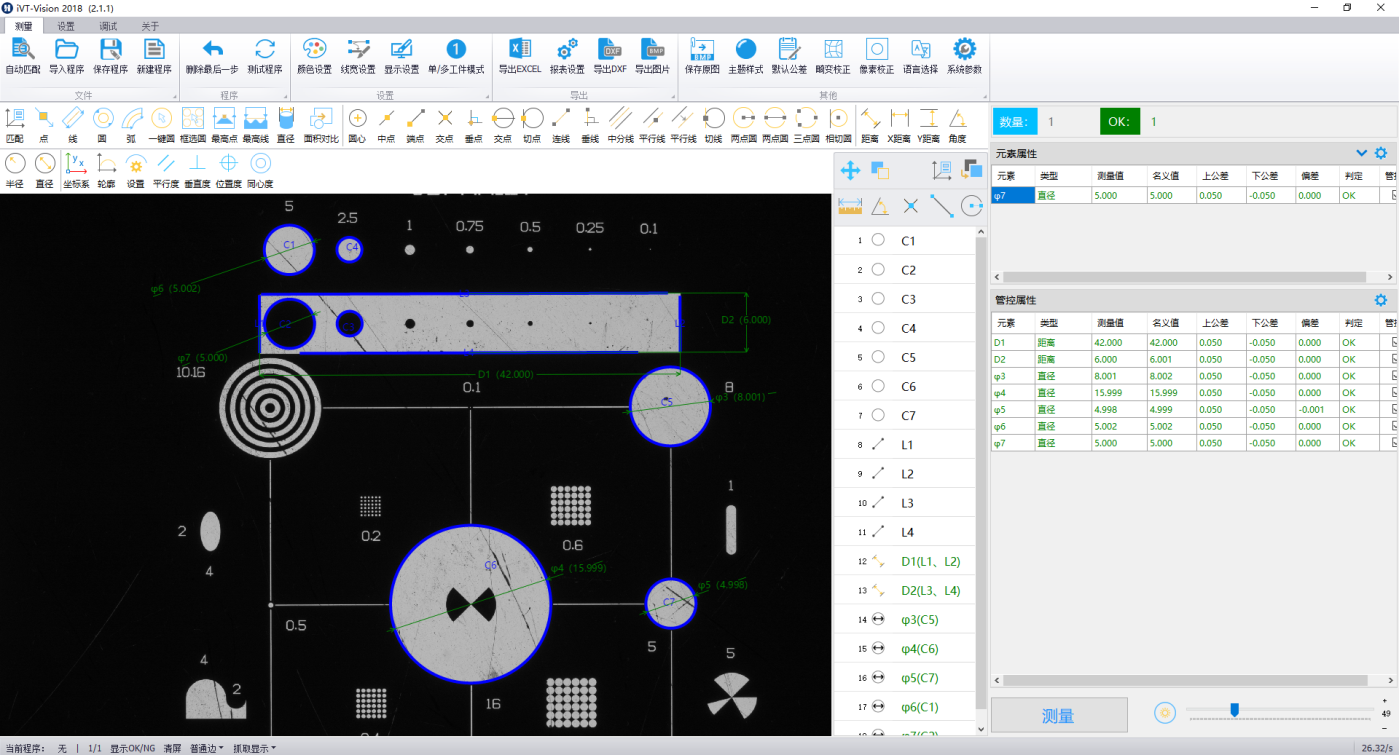The height and width of the screenshot is (755, 1399).
Task: Collapse the 元素属性 panel with the chevron
Action: coord(1361,153)
